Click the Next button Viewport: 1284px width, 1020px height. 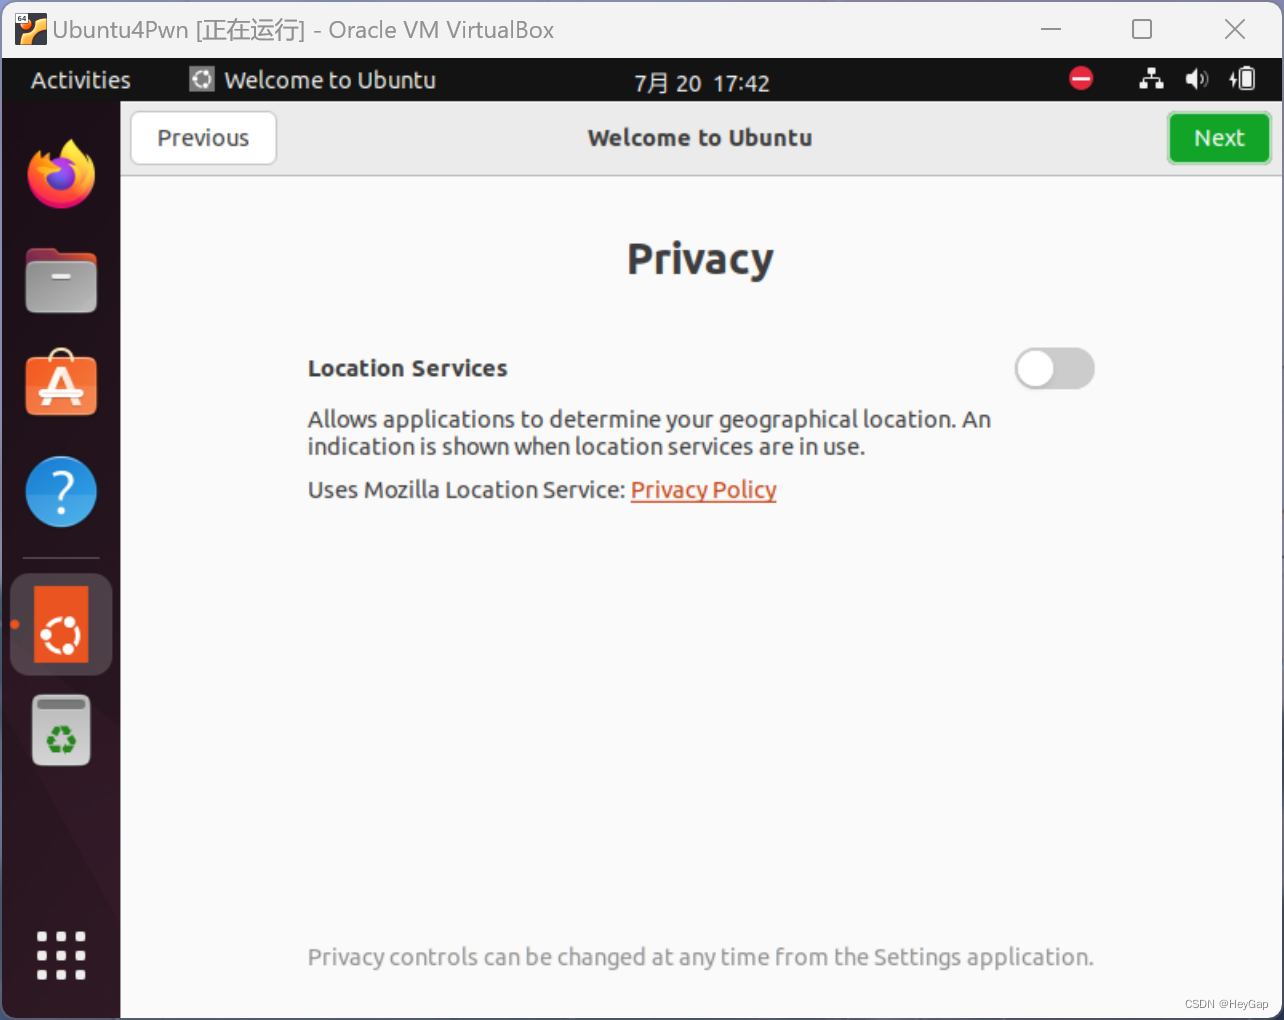pyautogui.click(x=1219, y=138)
